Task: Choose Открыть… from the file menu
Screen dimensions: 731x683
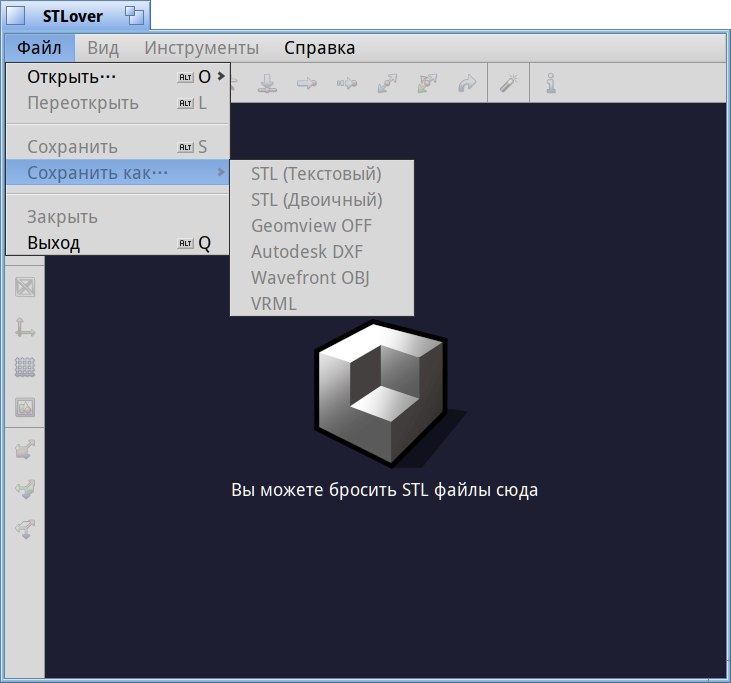Action: click(117, 77)
